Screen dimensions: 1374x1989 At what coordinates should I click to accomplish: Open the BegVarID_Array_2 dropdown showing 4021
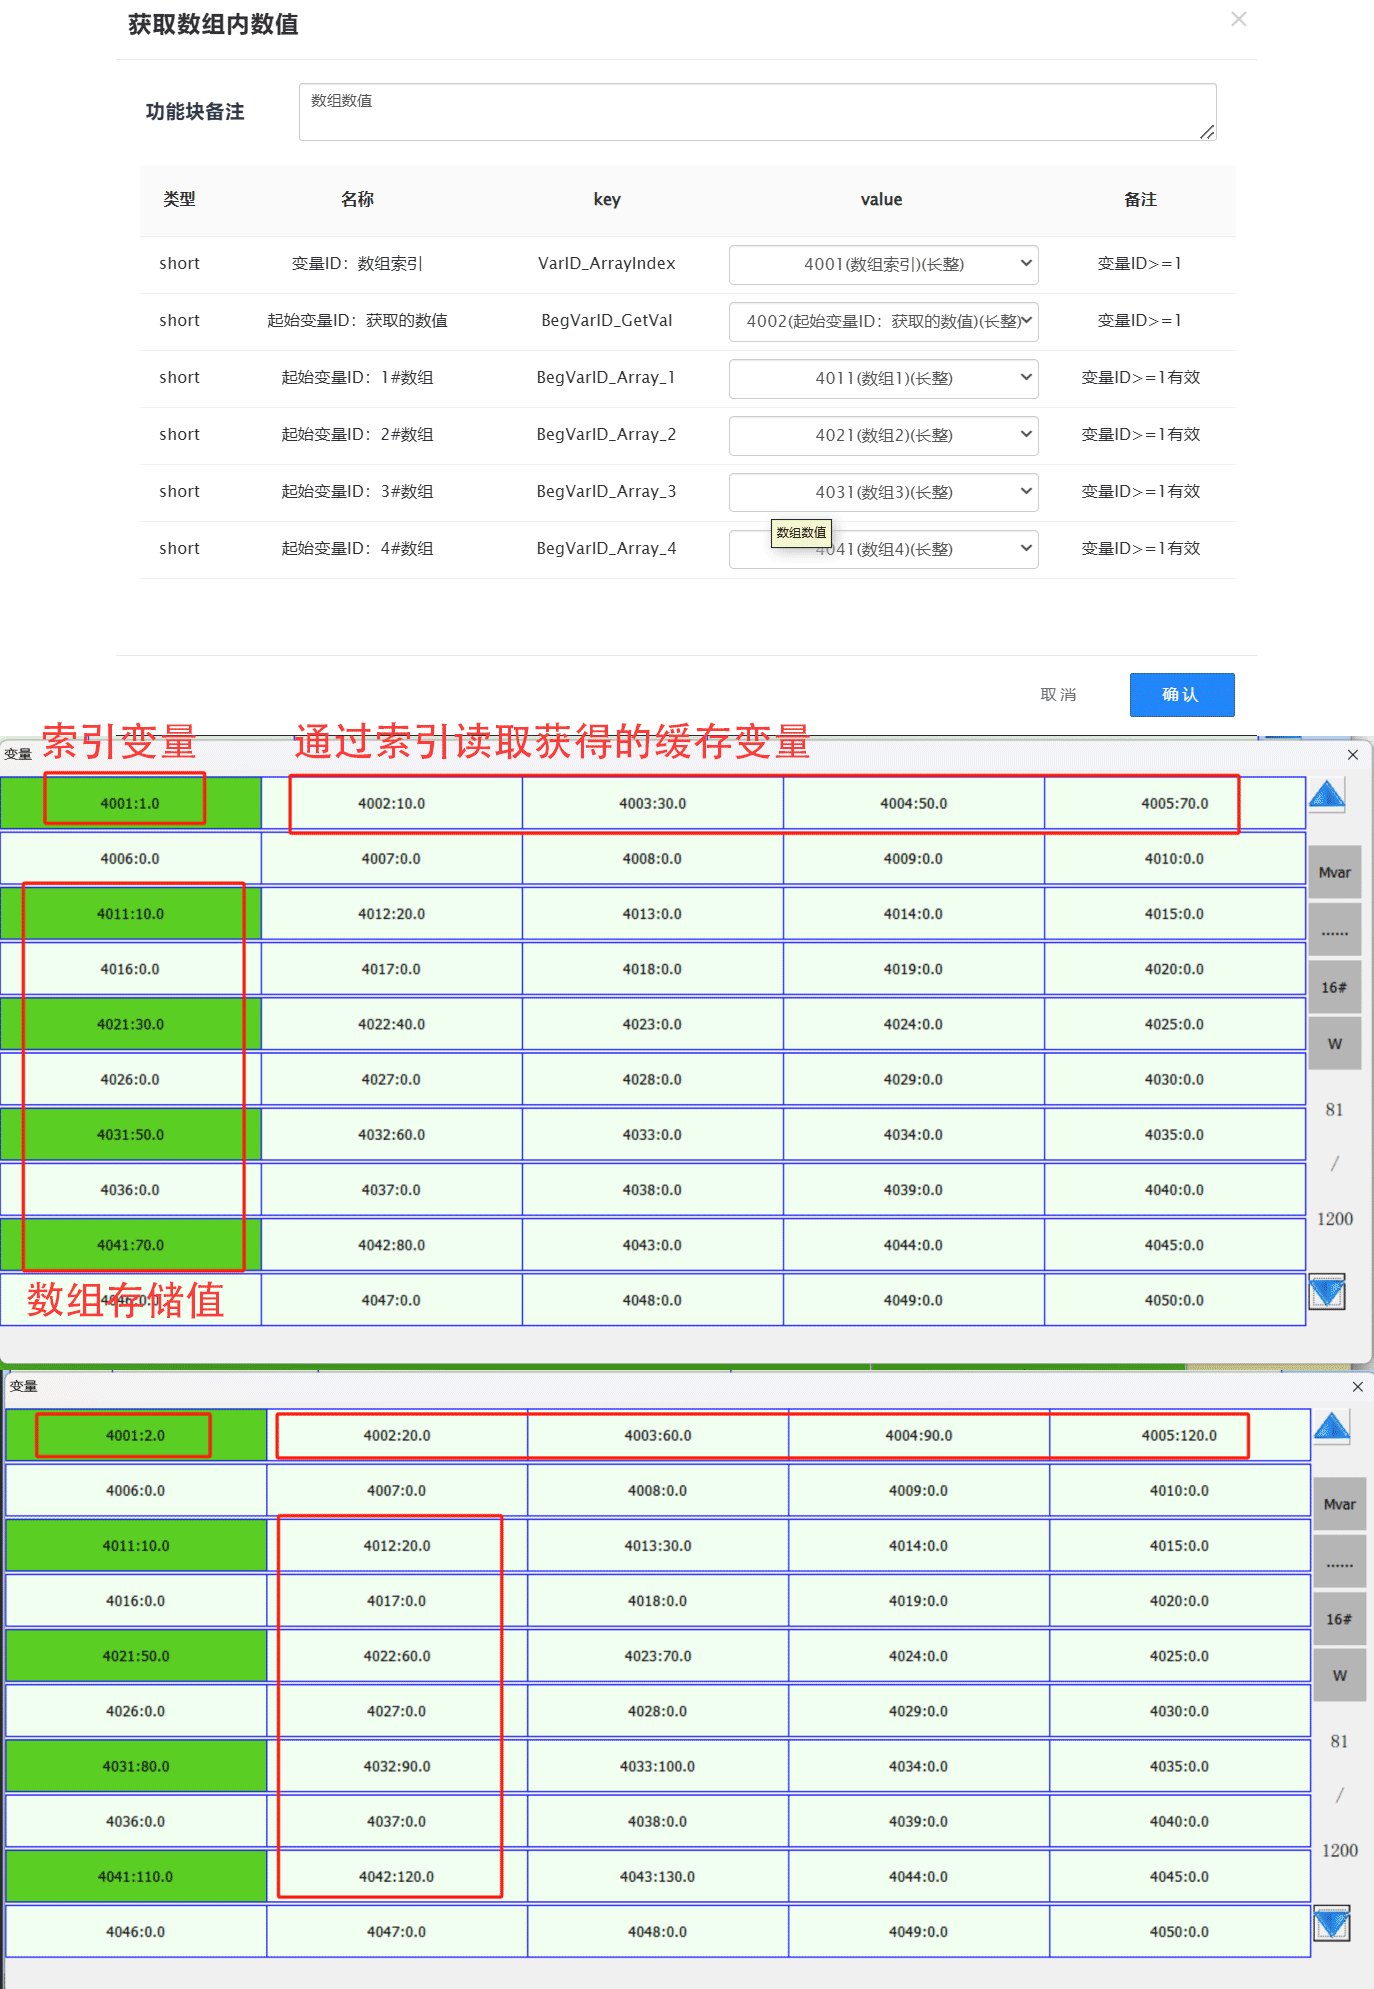(x=883, y=435)
